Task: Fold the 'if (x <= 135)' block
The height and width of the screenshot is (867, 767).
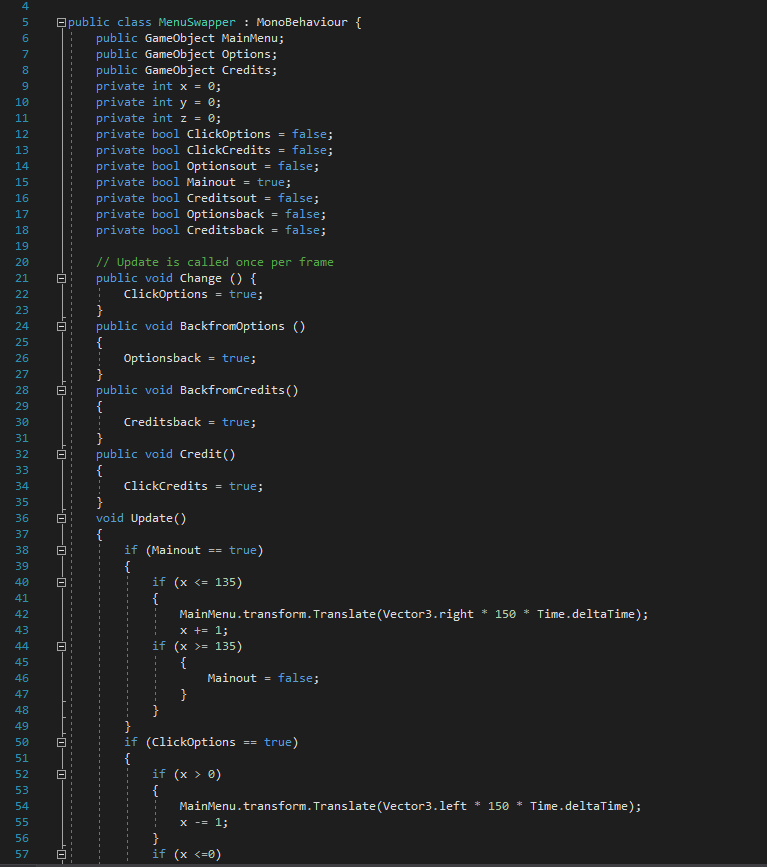Action: pyautogui.click(x=61, y=582)
